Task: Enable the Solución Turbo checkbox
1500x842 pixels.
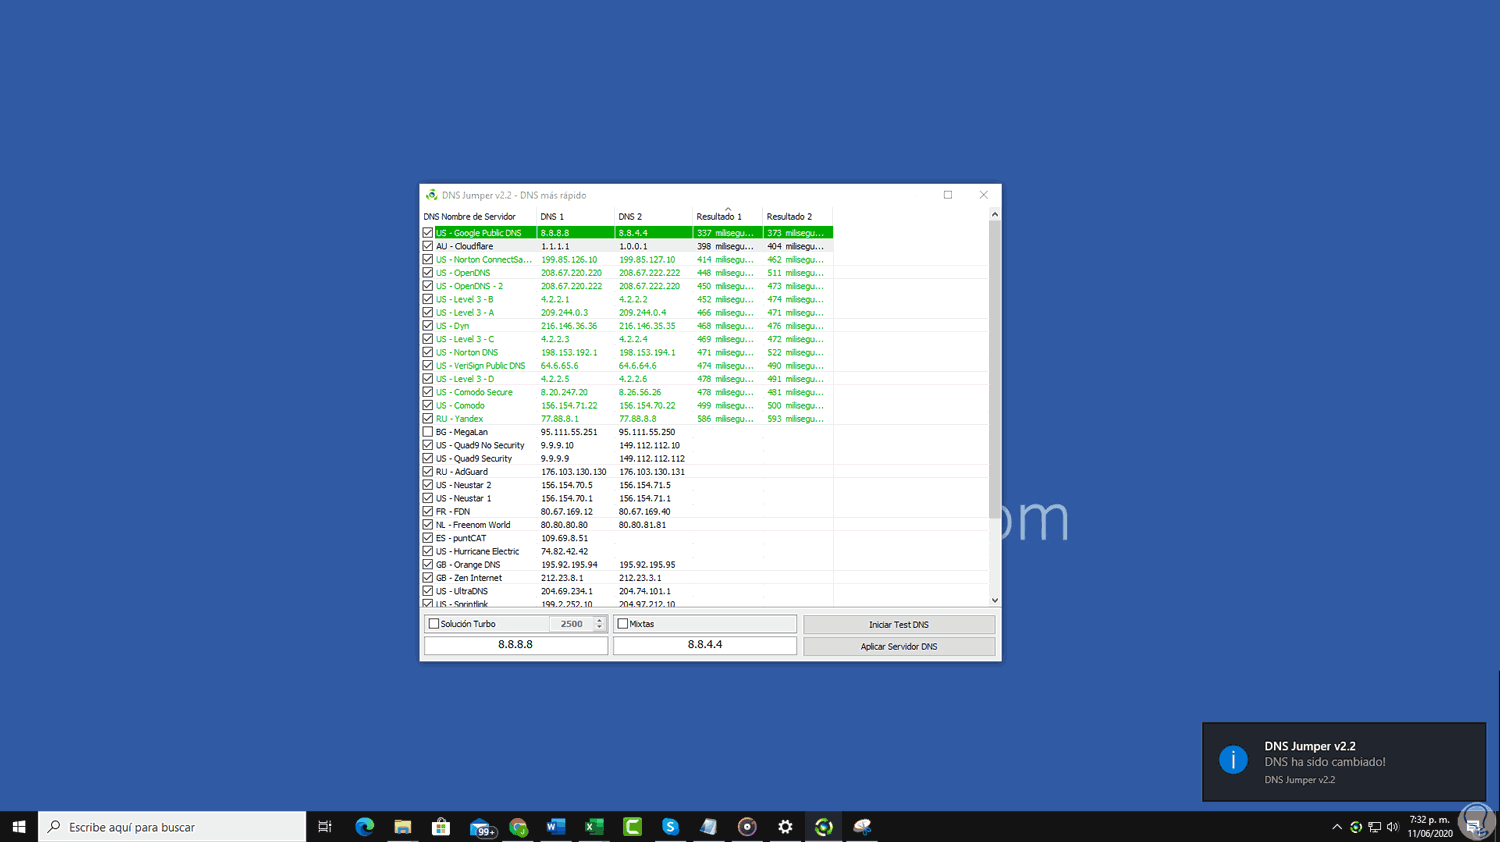Action: [x=434, y=624]
